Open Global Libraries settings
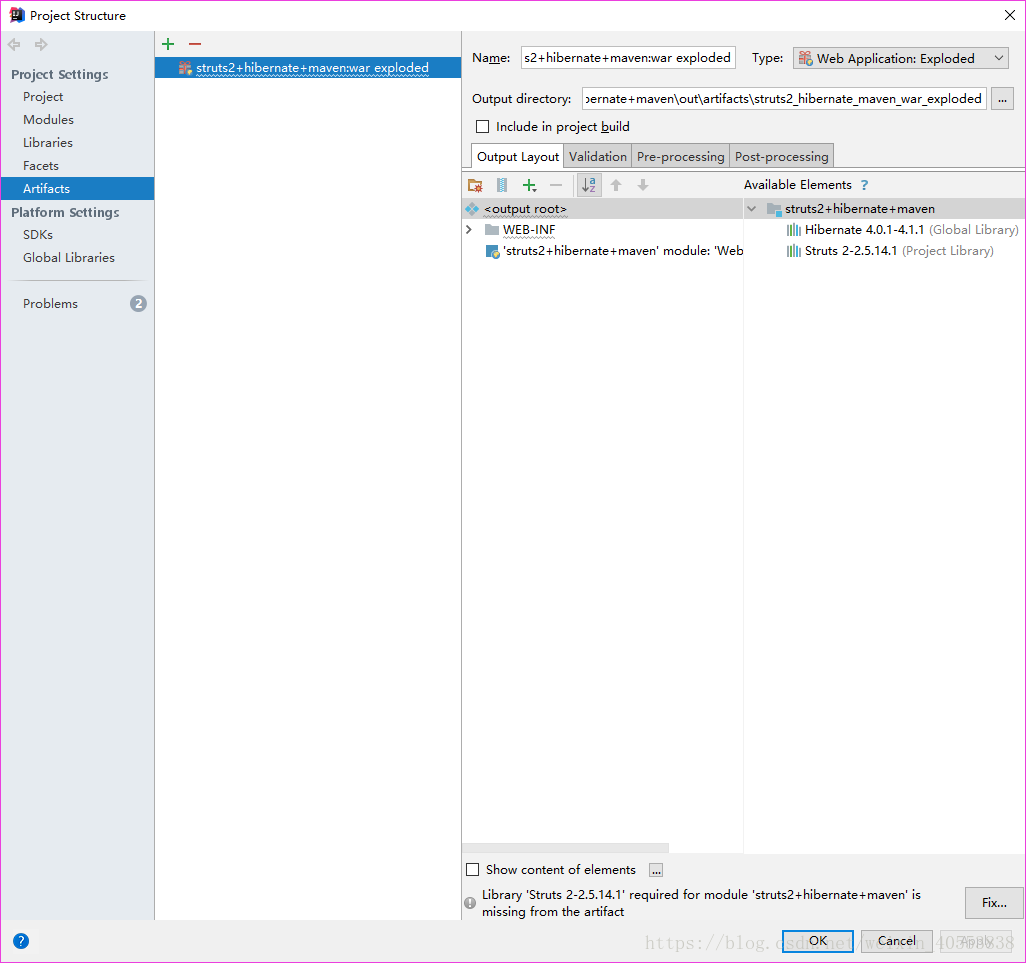The image size is (1026, 963). point(69,258)
